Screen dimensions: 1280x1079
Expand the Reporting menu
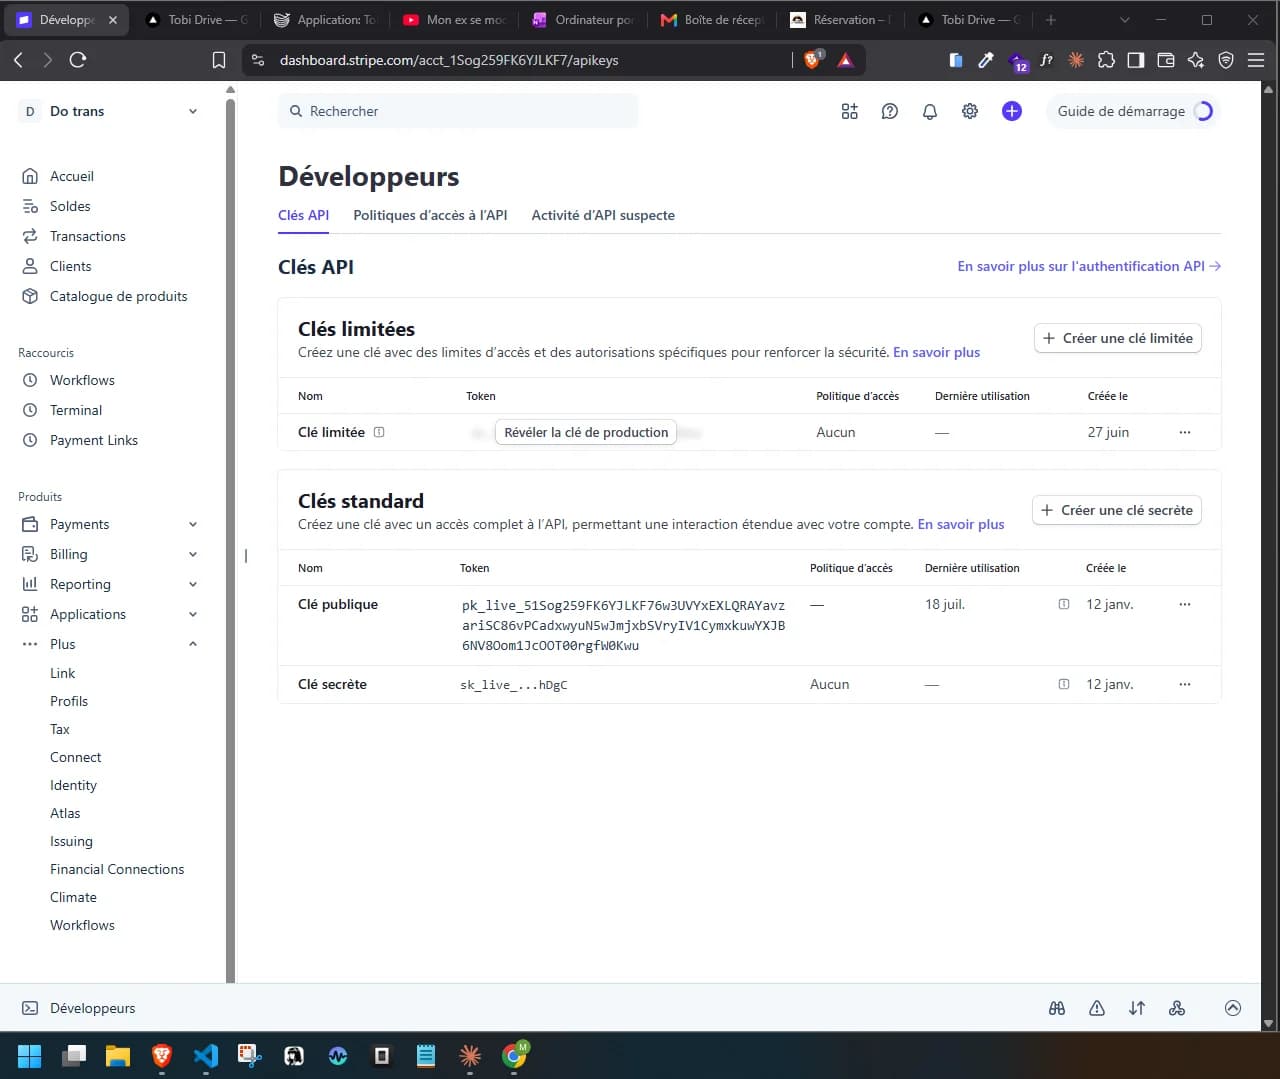click(x=193, y=584)
